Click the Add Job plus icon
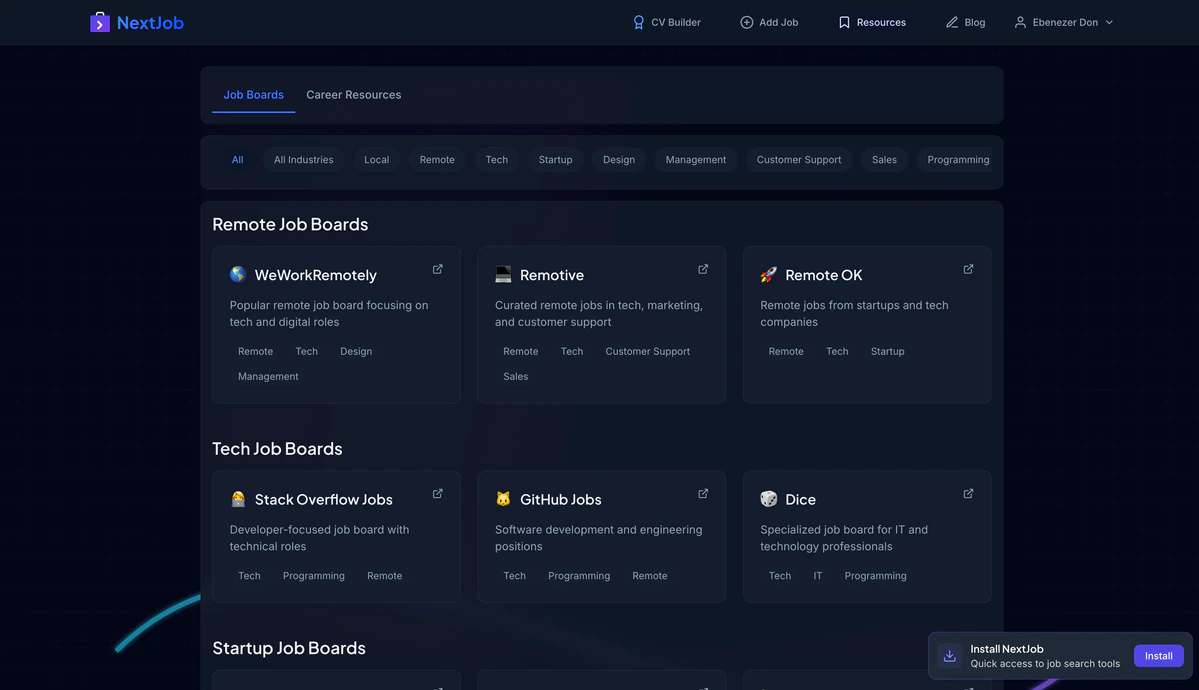 click(744, 21)
